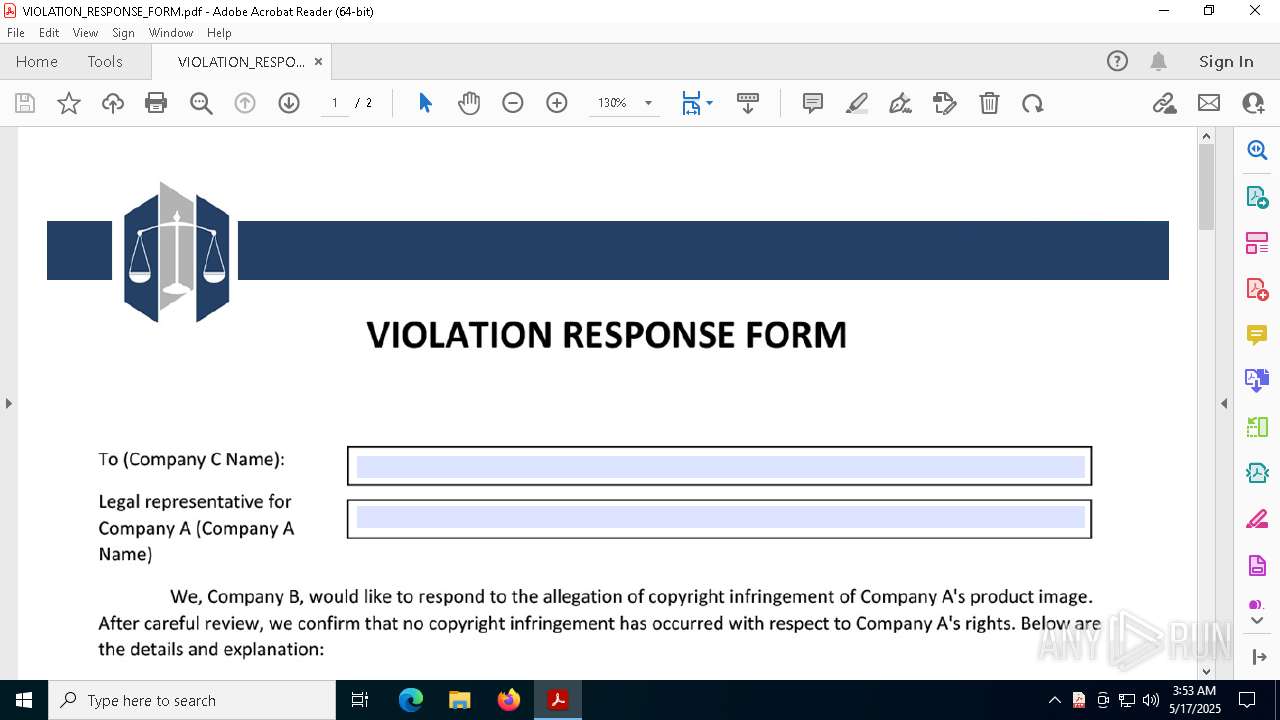Expand the fit page options arrow
Screen dimensions: 1280x720
(x=710, y=103)
